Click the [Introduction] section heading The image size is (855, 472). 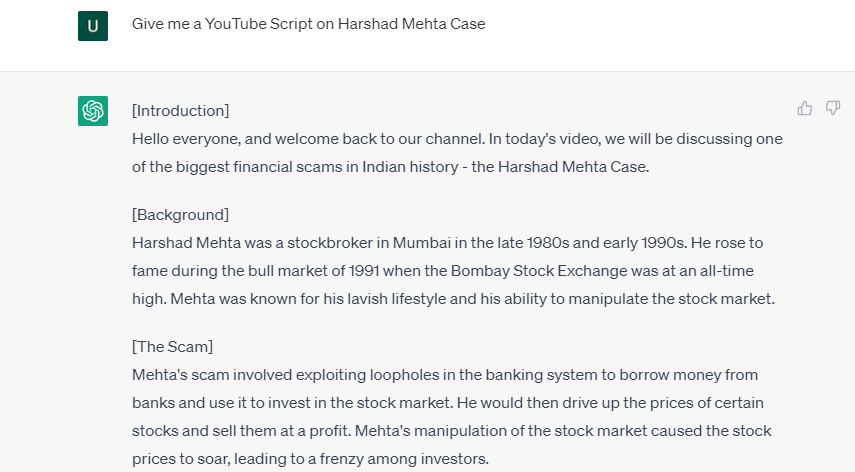click(180, 110)
